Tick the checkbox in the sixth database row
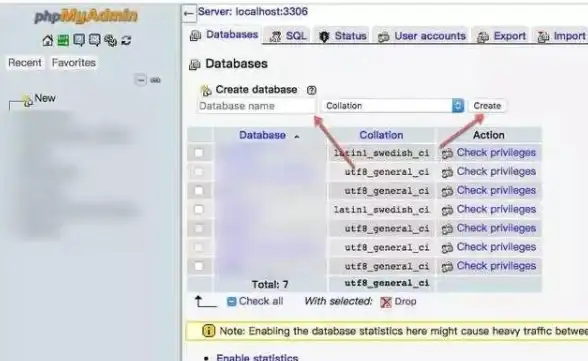 (199, 247)
